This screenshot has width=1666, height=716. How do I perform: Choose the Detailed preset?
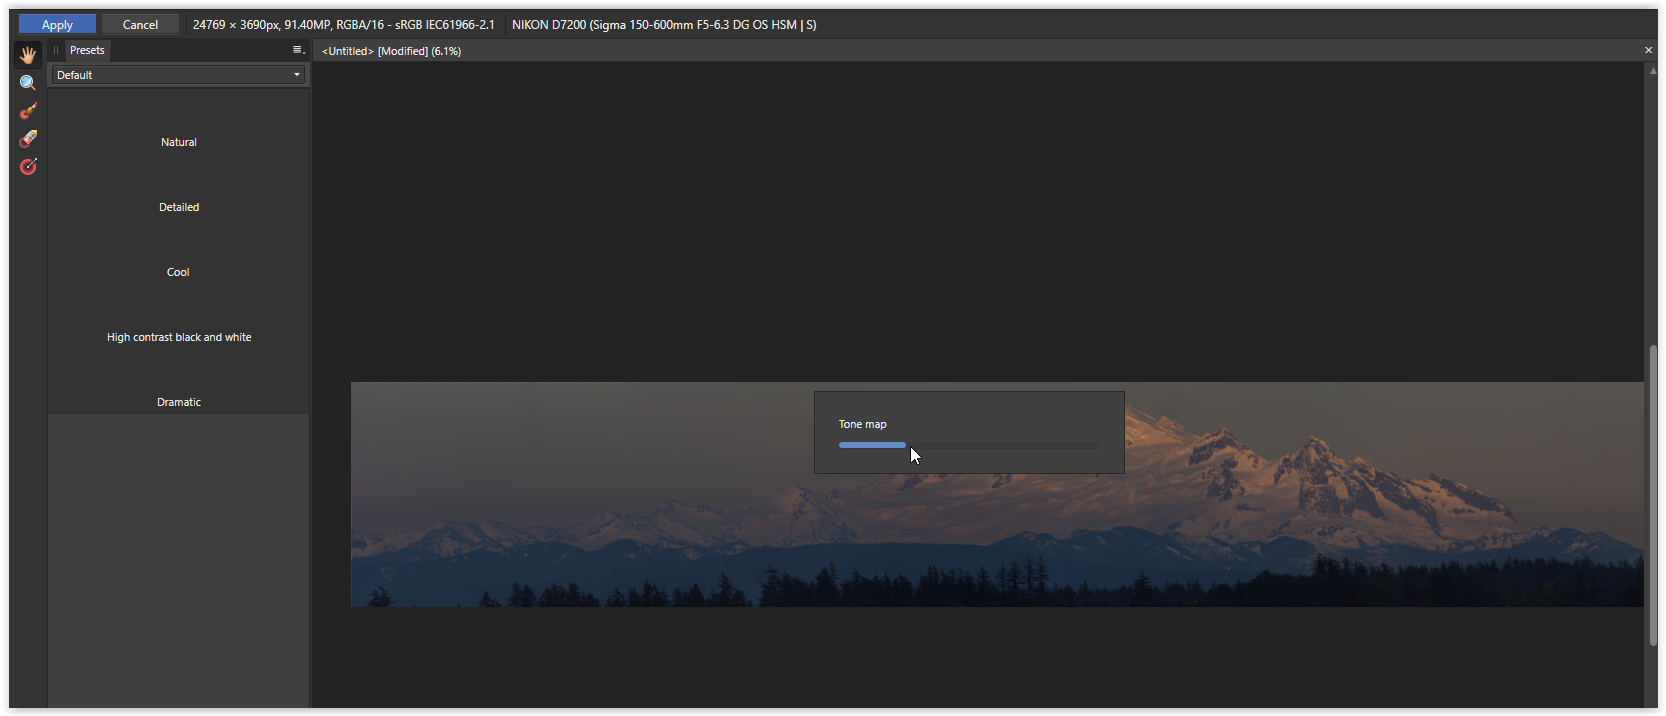[x=179, y=207]
